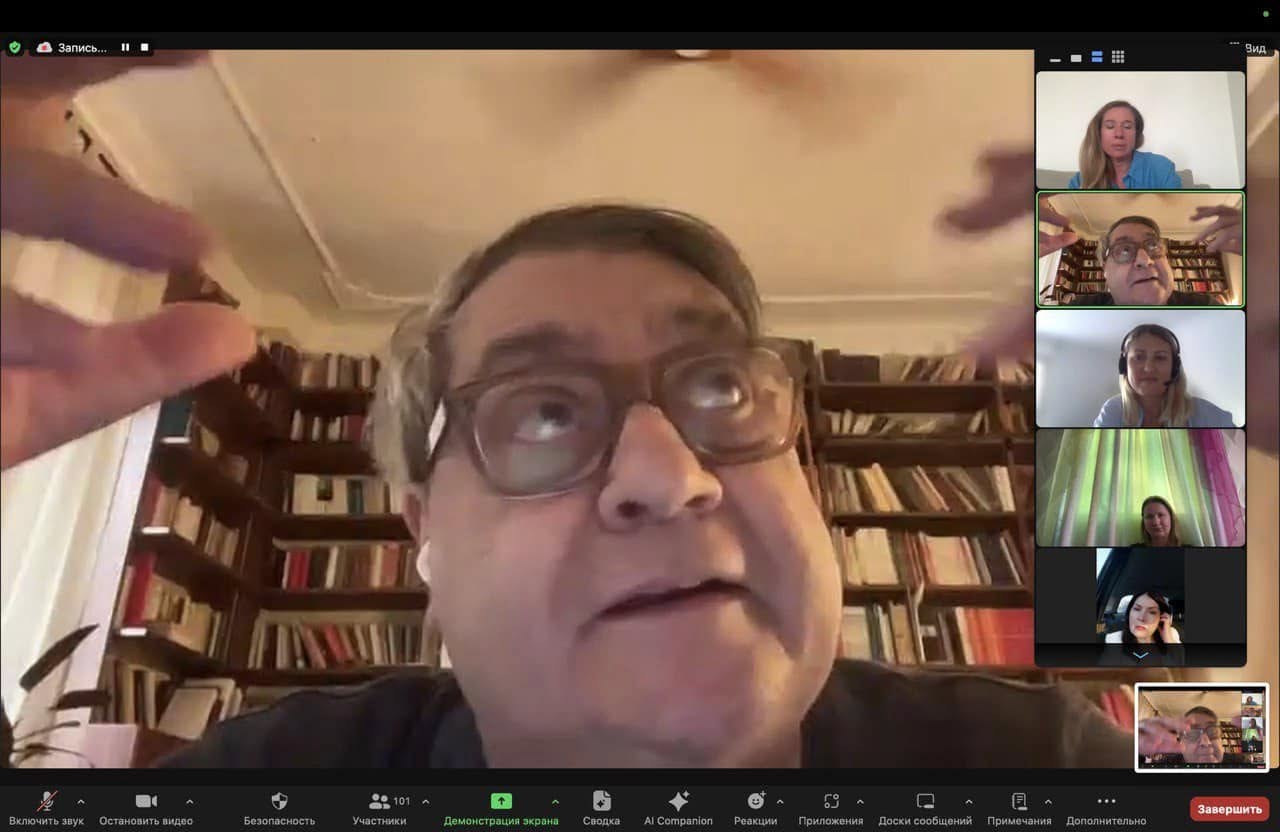
Task: Click the green Демонстрация экрана share icon
Action: coord(501,801)
